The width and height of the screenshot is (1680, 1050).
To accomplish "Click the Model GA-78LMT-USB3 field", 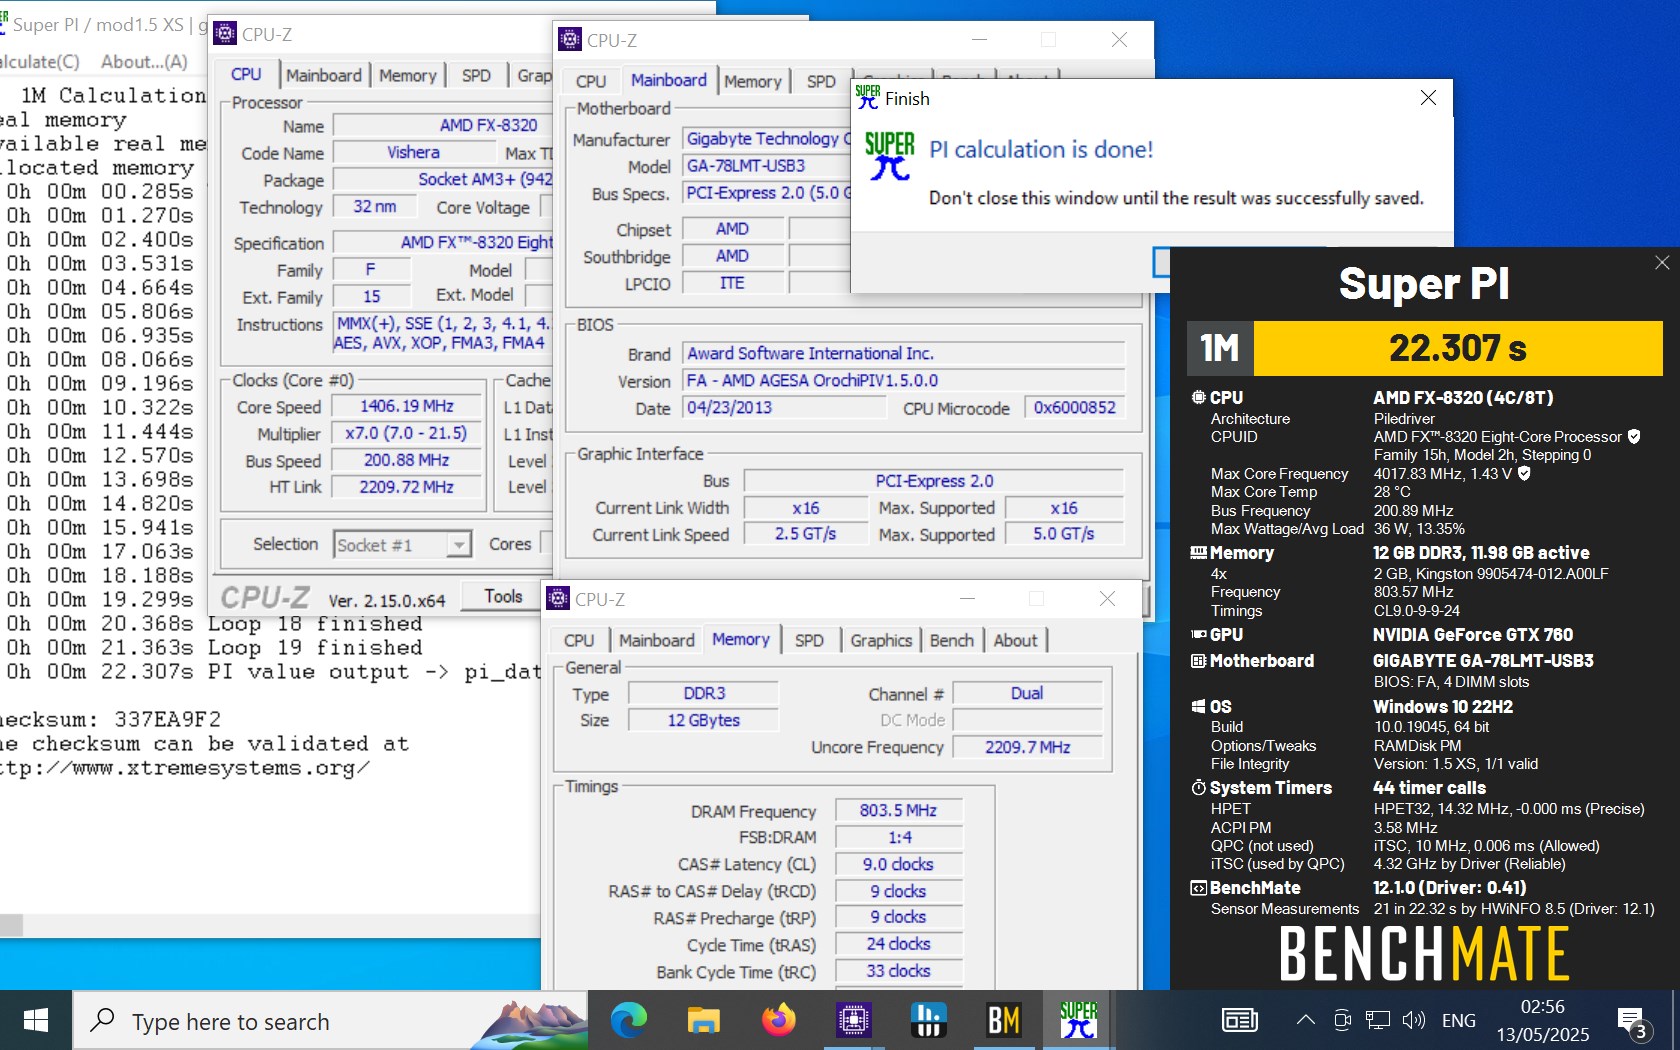I will pyautogui.click(x=766, y=166).
